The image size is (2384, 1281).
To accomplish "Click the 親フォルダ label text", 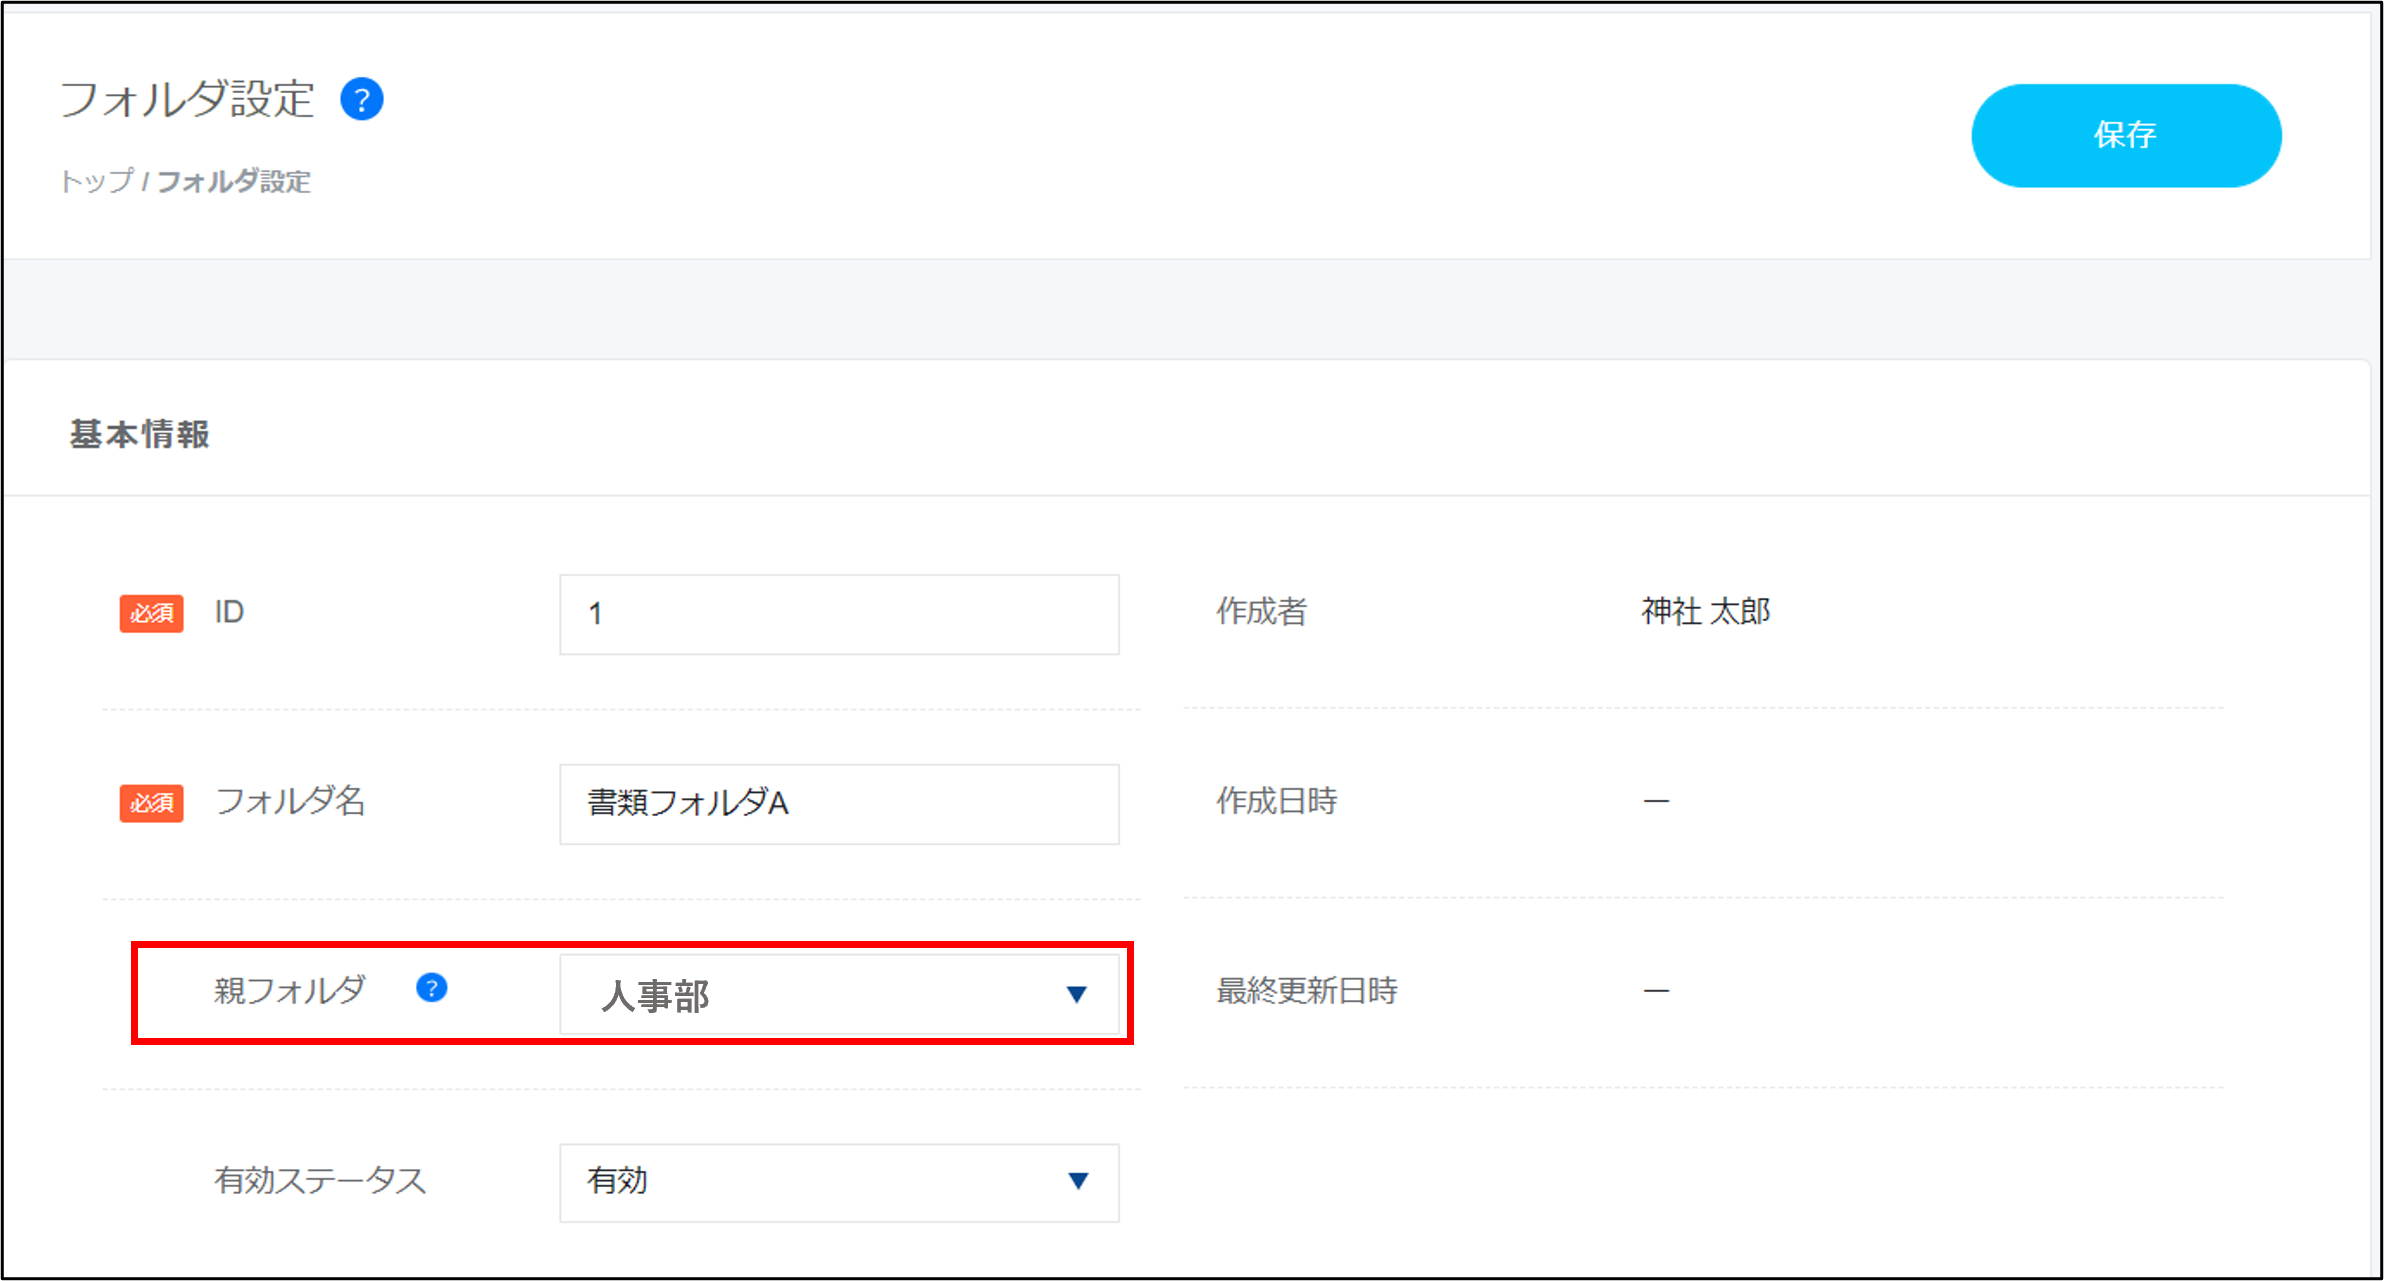I will [290, 990].
